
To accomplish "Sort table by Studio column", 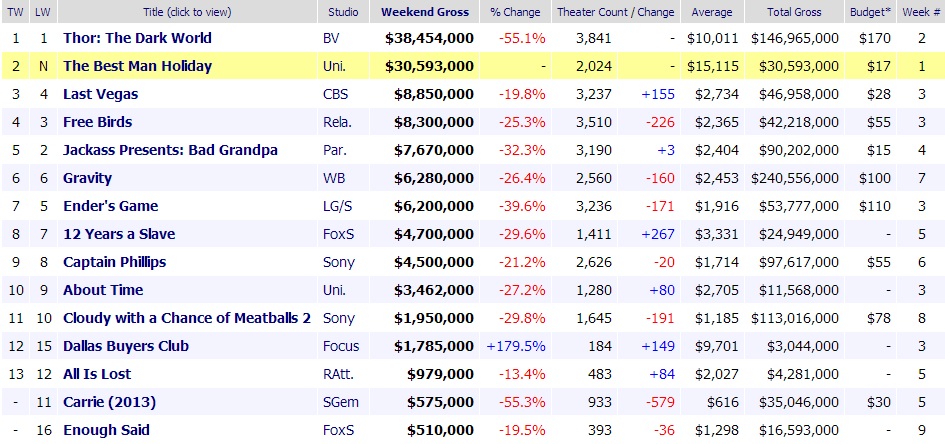I will click(344, 12).
